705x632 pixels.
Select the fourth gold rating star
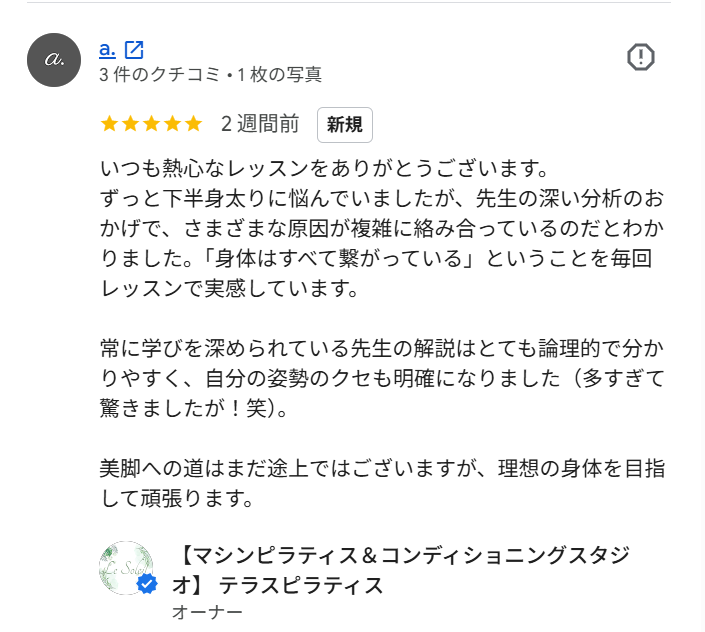(173, 124)
